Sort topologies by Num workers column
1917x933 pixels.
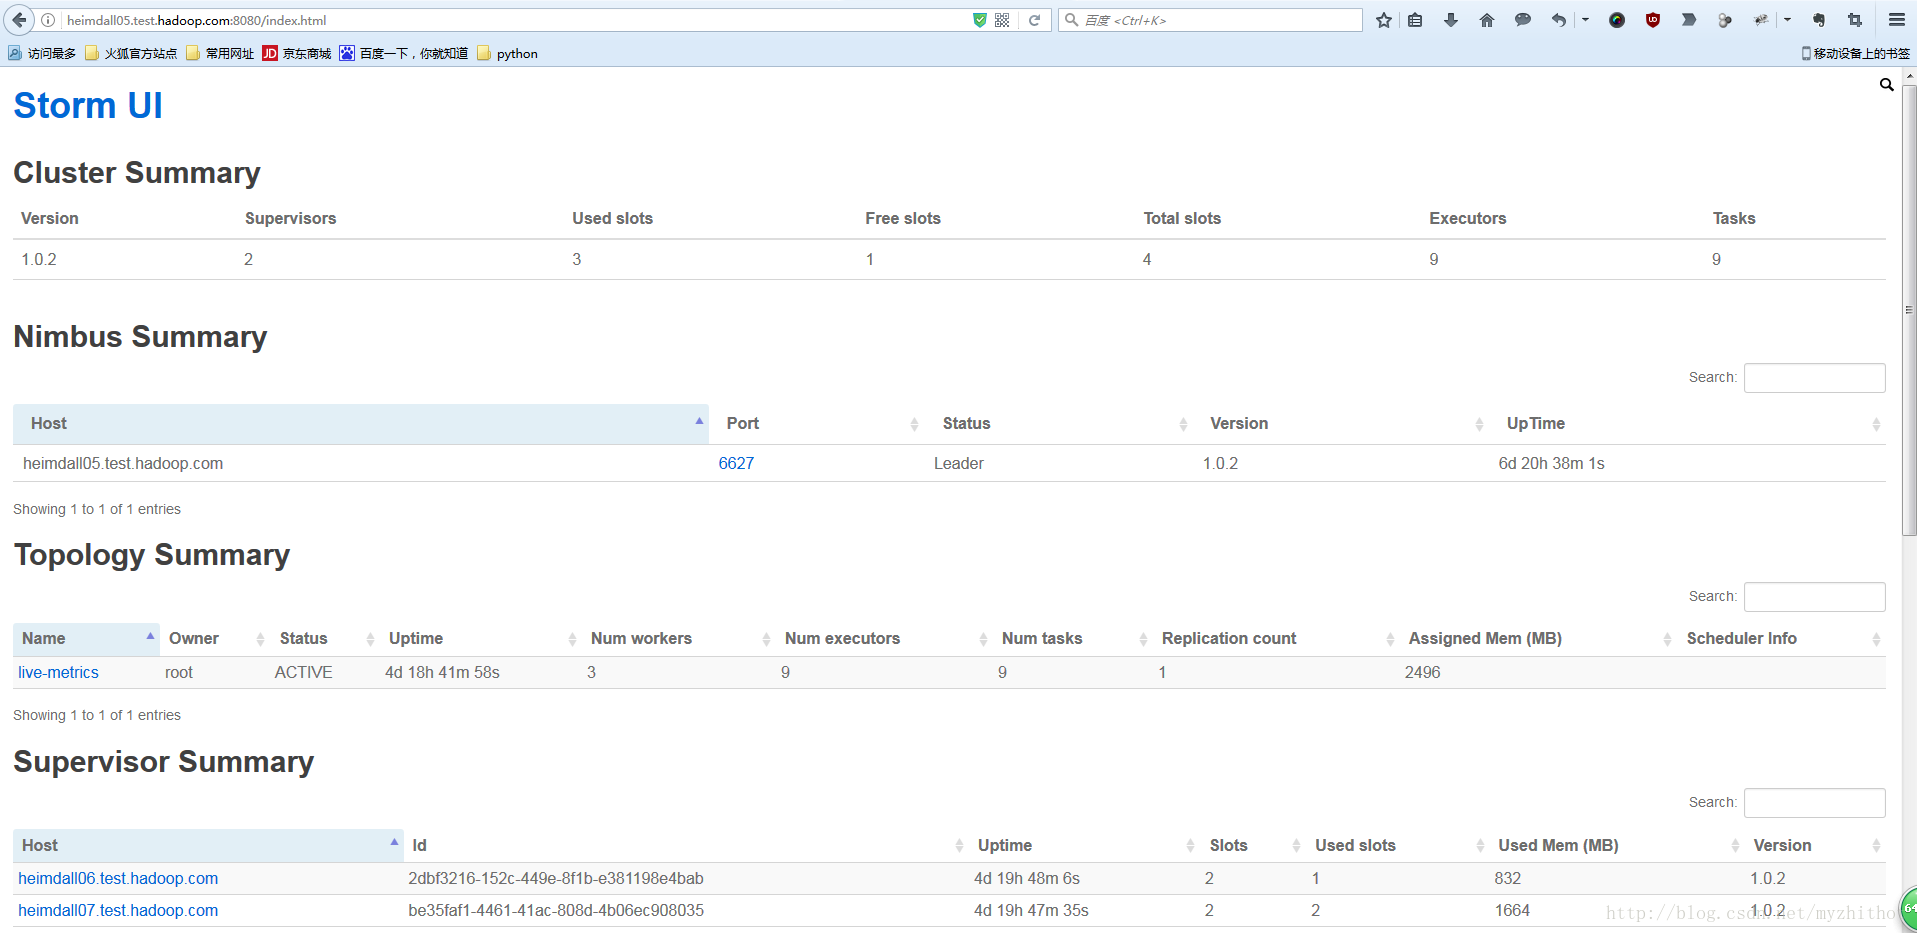coord(679,639)
